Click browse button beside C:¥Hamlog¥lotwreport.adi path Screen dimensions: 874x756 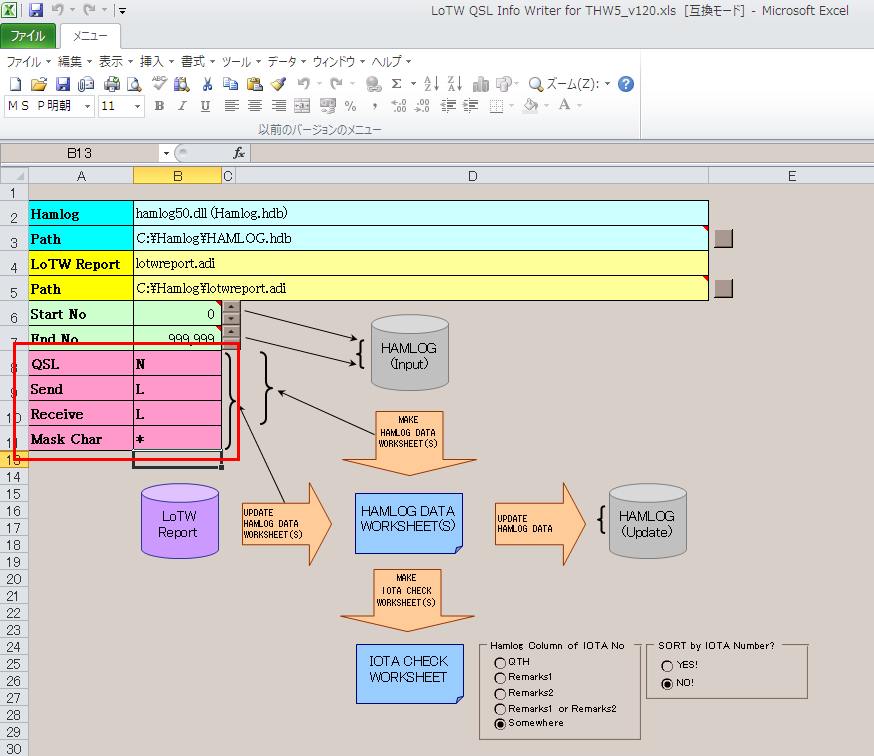[x=724, y=288]
